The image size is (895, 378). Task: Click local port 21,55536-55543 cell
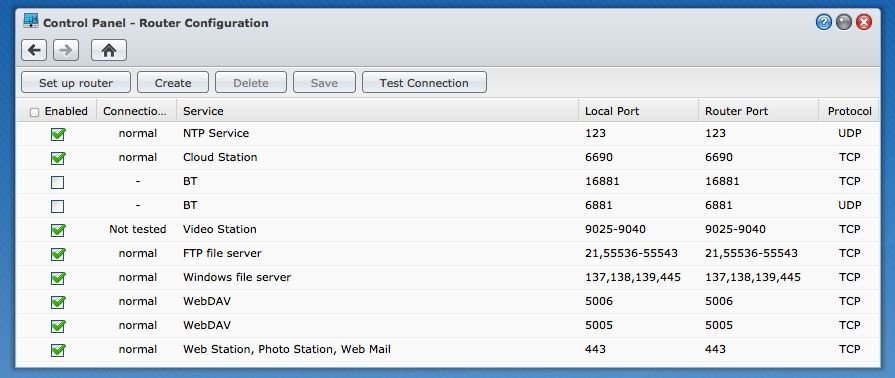pyautogui.click(x=631, y=253)
